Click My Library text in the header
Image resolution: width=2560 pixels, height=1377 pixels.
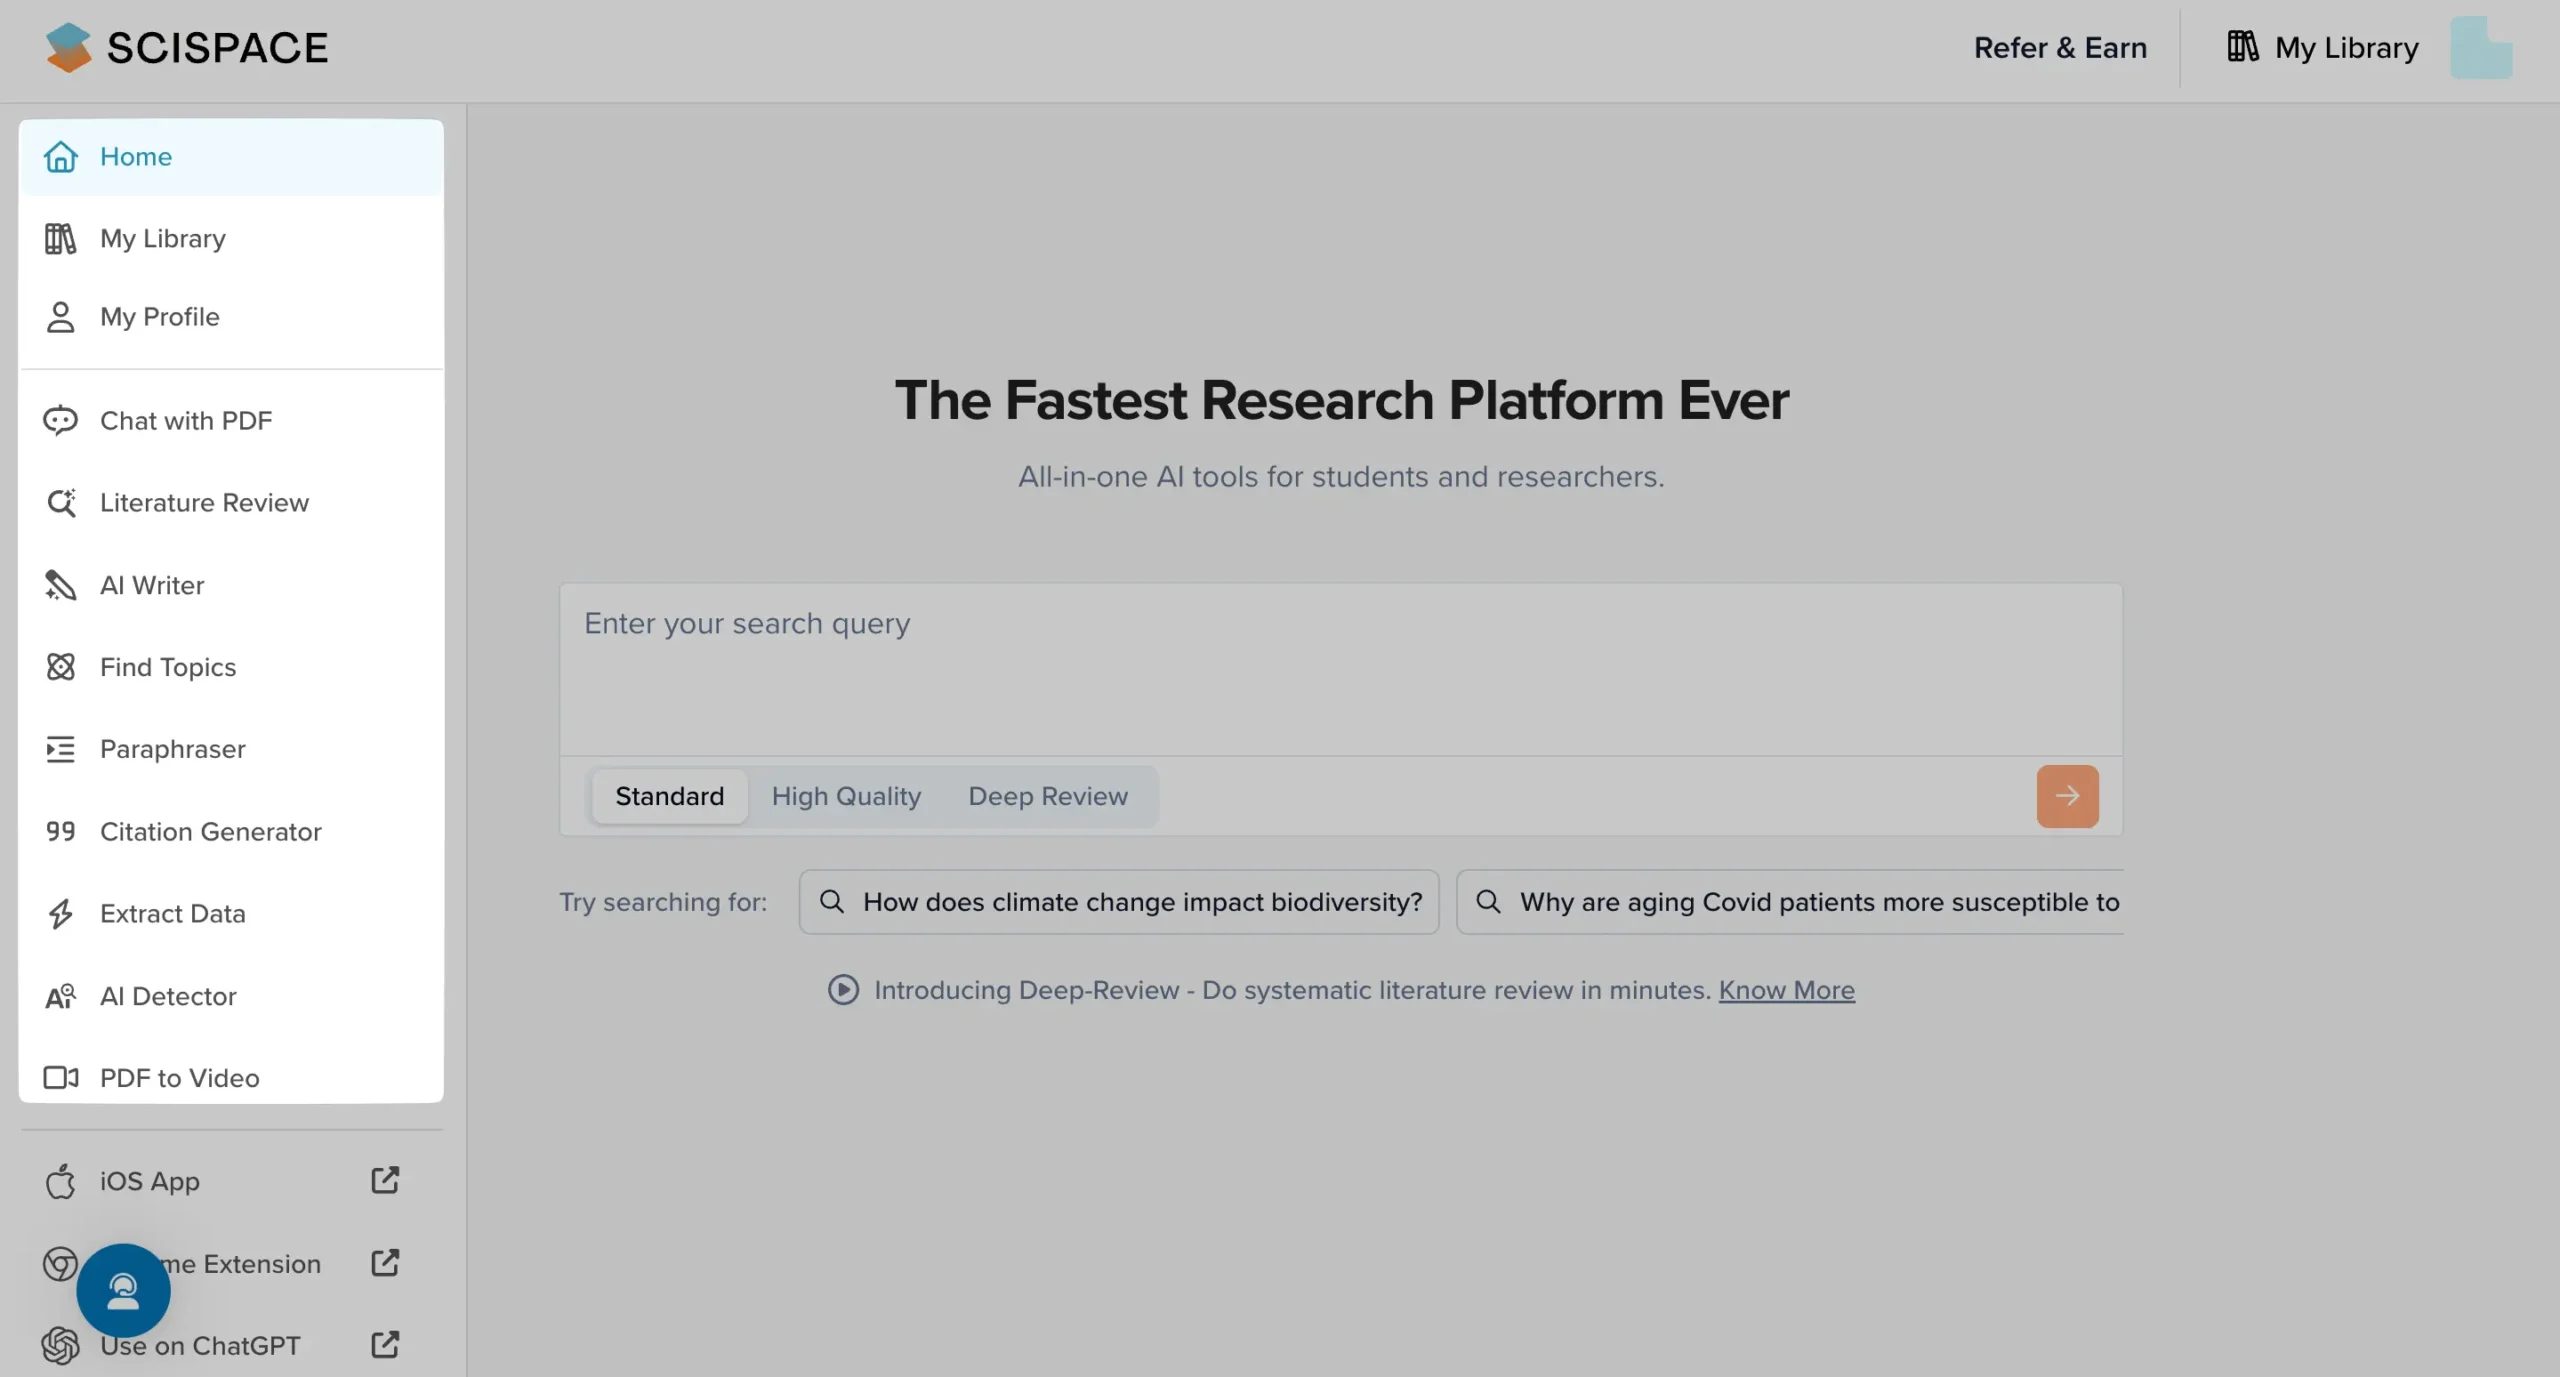(x=2346, y=47)
